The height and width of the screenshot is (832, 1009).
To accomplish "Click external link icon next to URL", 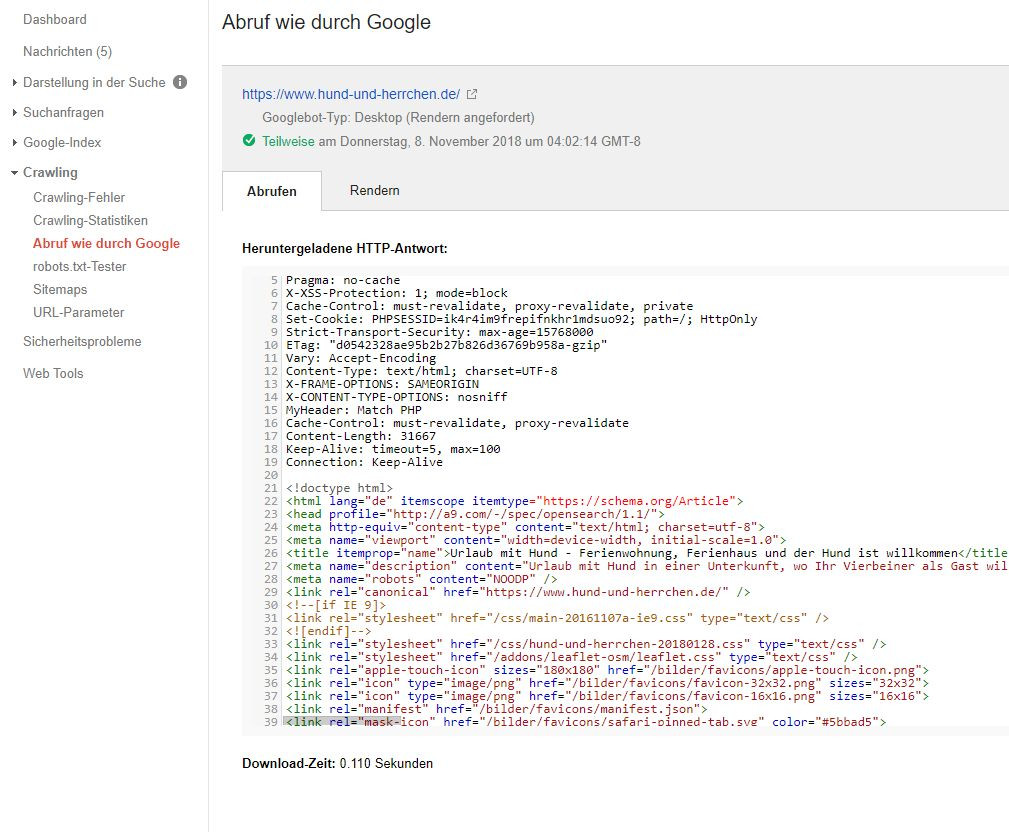I will pyautogui.click(x=472, y=94).
